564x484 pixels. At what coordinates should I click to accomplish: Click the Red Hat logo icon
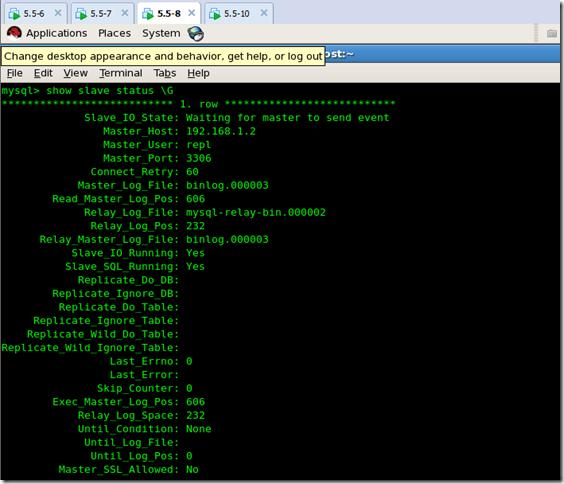coord(14,33)
